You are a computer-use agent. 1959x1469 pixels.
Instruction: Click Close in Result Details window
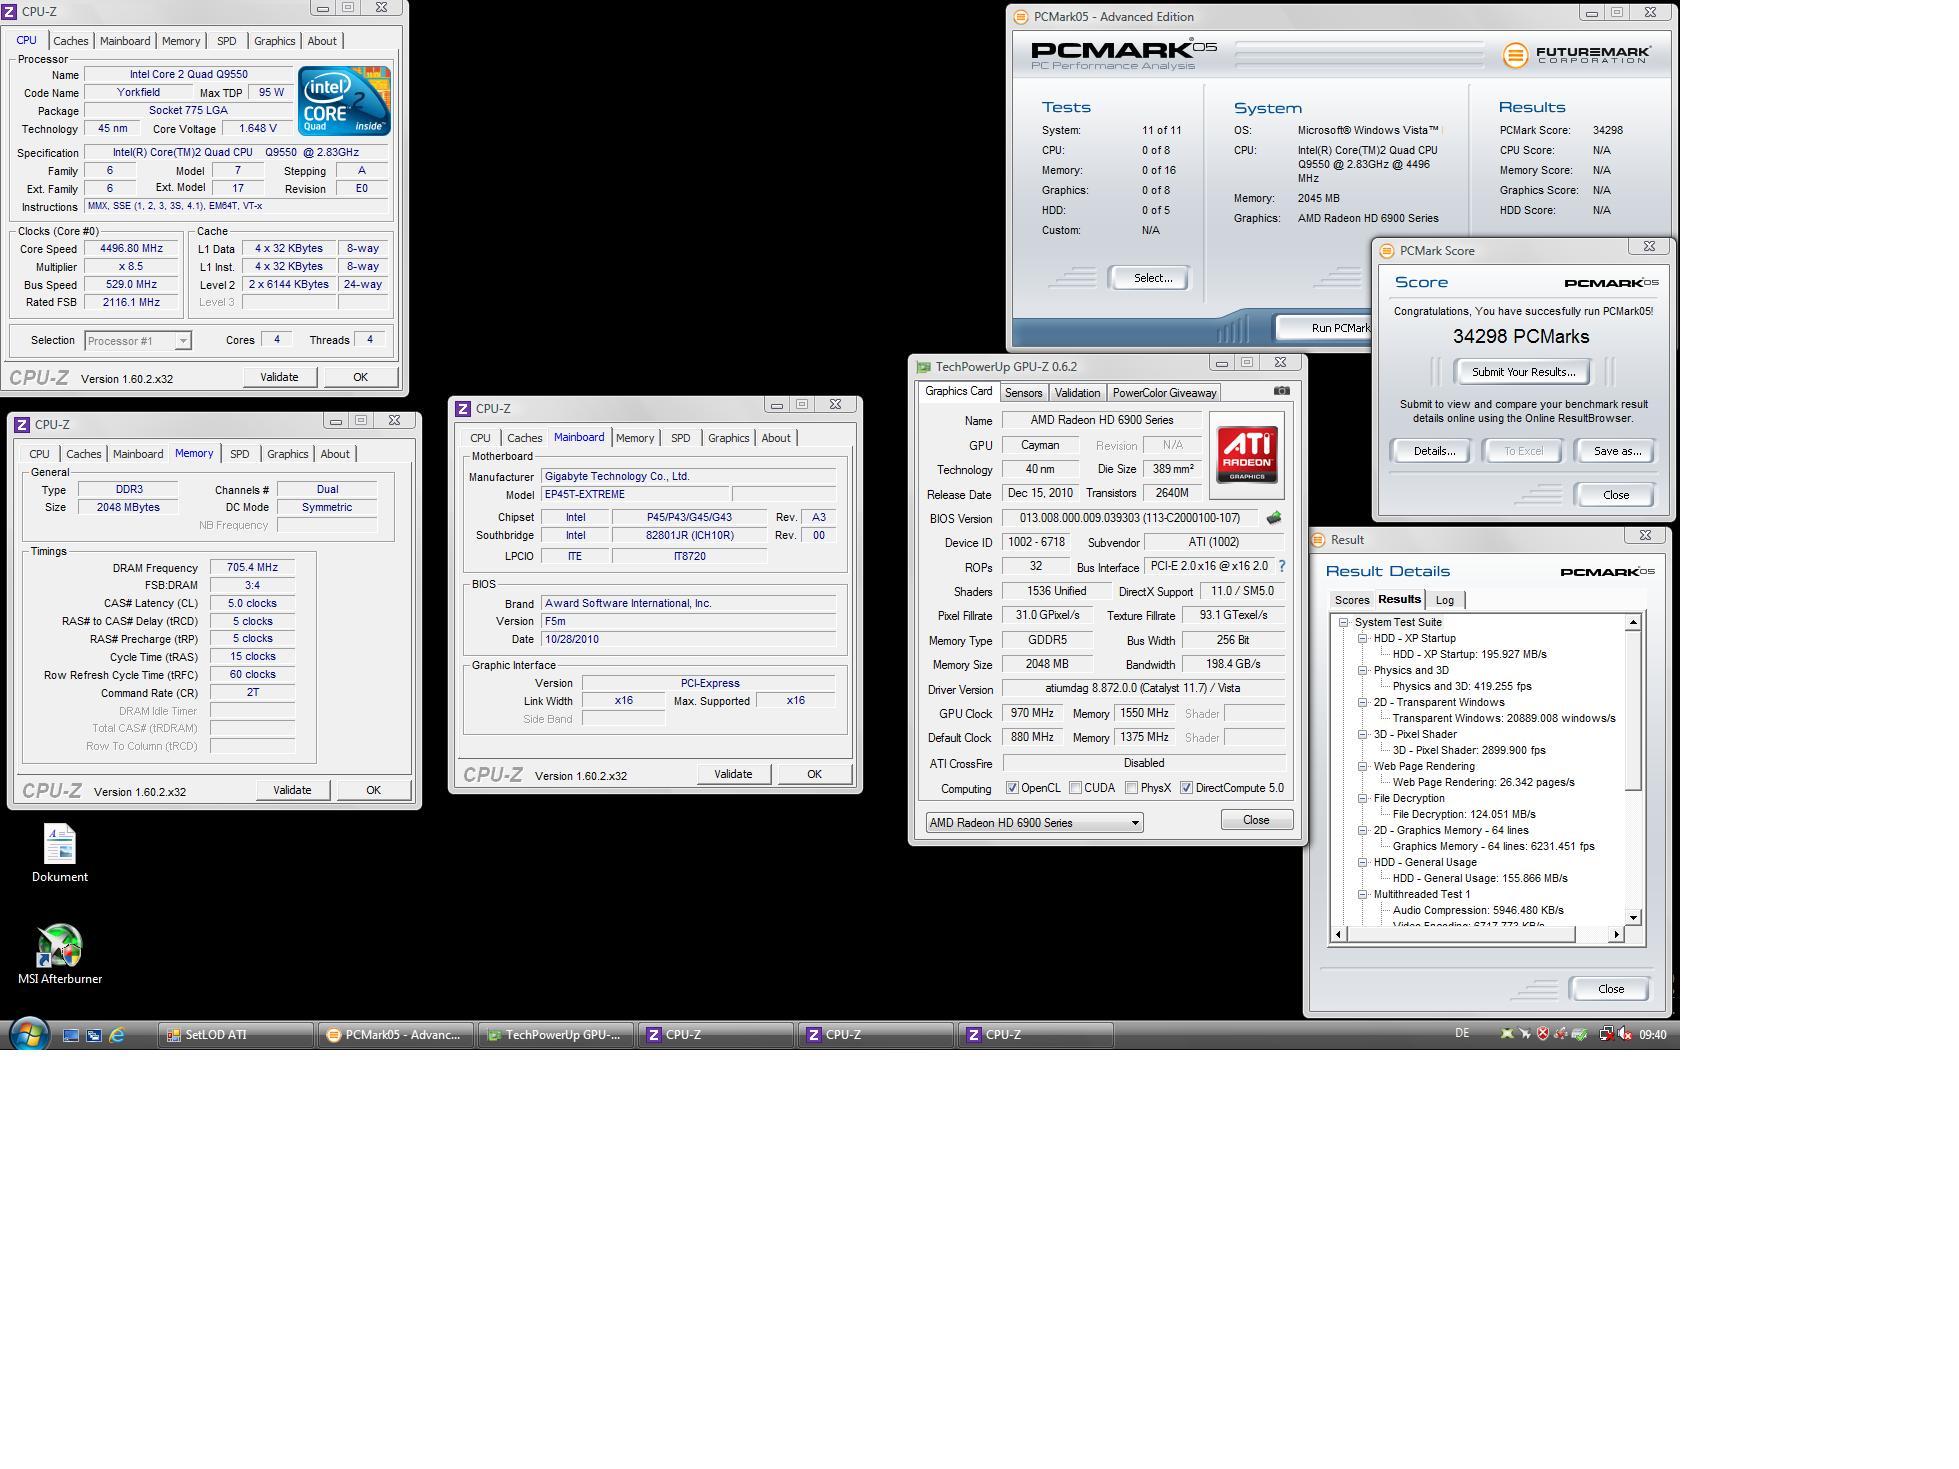(x=1610, y=989)
